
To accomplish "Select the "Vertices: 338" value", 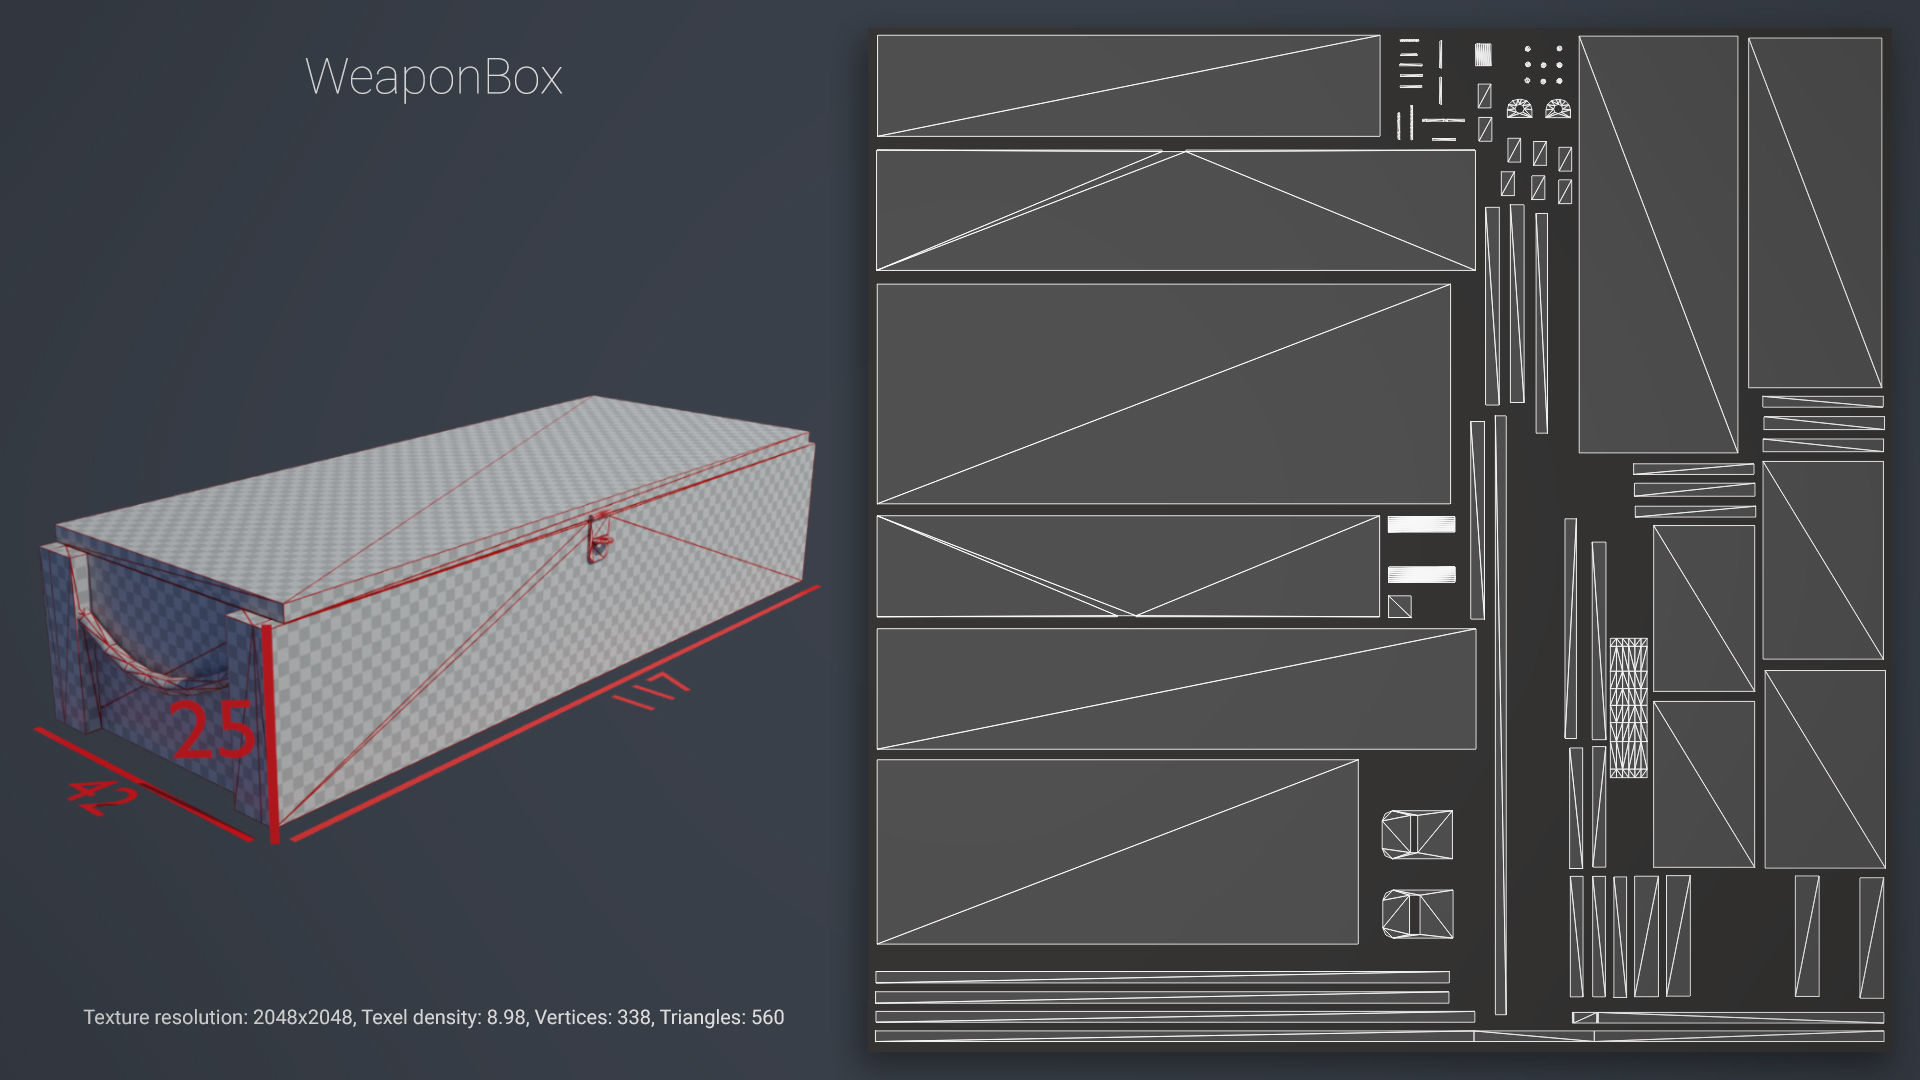I will (x=593, y=1017).
